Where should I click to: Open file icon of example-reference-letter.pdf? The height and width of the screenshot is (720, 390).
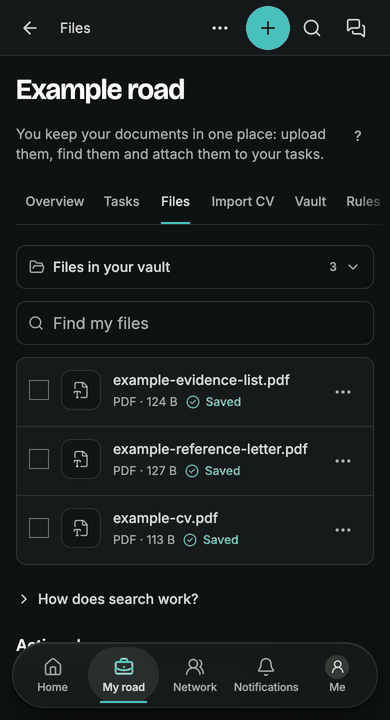coord(81,459)
